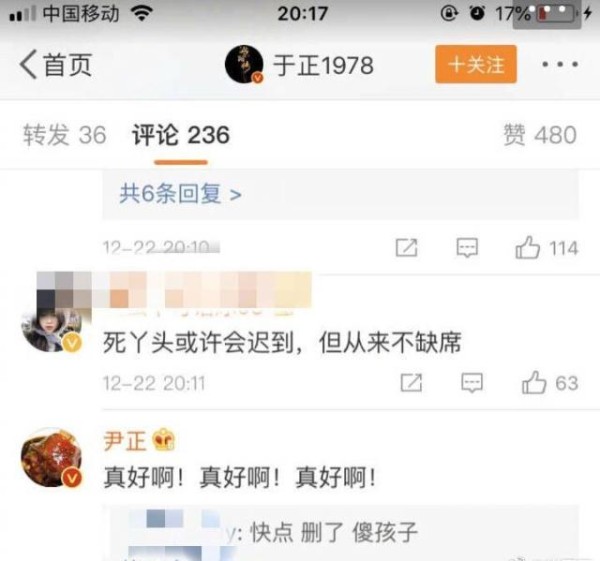Select the 评论 236 tab
Image resolution: width=600 pixels, height=561 pixels.
coord(181,135)
